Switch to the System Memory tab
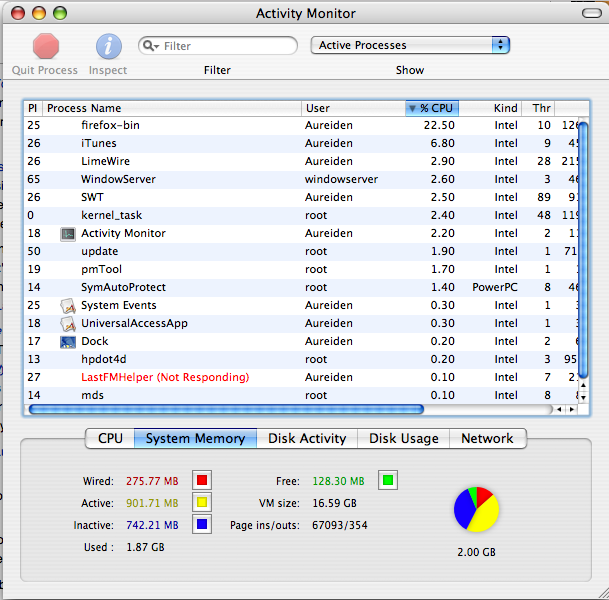This screenshot has width=609, height=600. [x=195, y=438]
